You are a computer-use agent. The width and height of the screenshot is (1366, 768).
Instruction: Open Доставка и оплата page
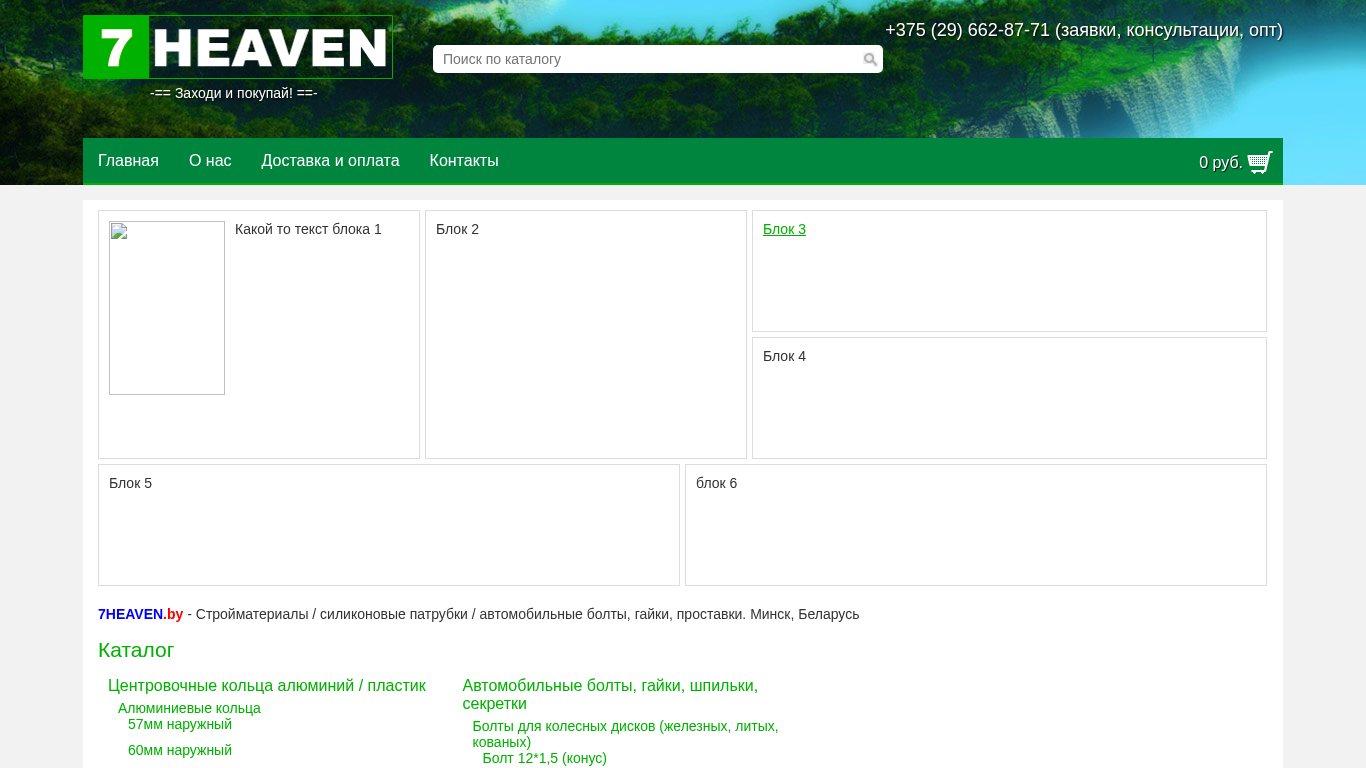point(330,161)
